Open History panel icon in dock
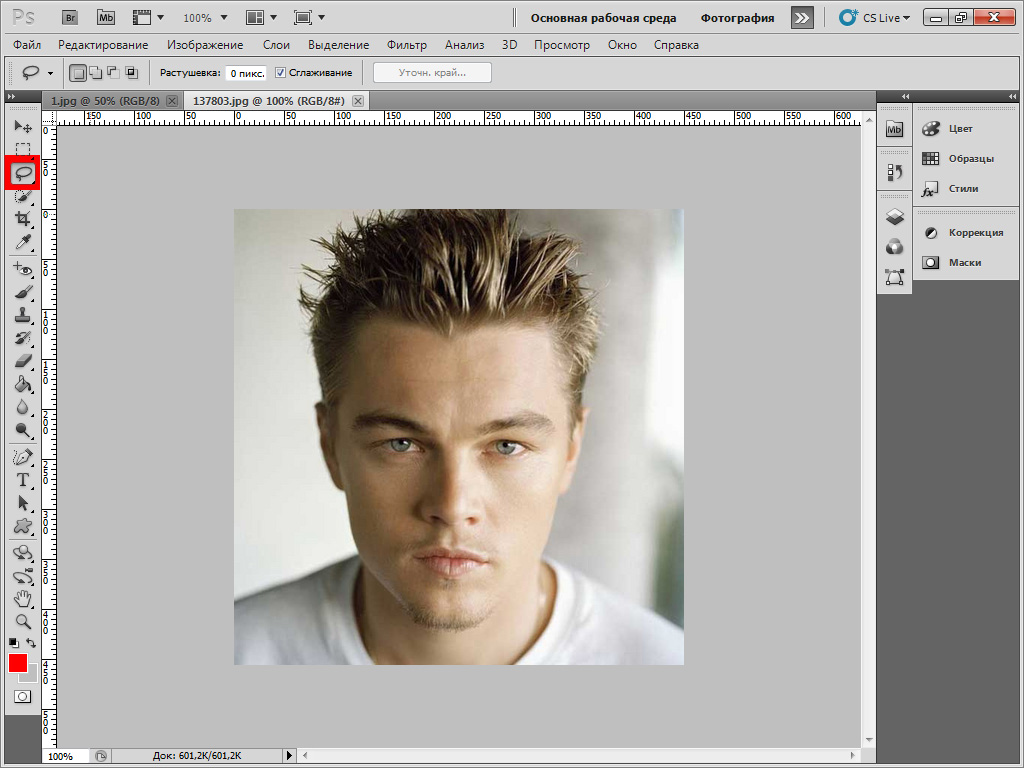The height and width of the screenshot is (768, 1024). pos(894,172)
